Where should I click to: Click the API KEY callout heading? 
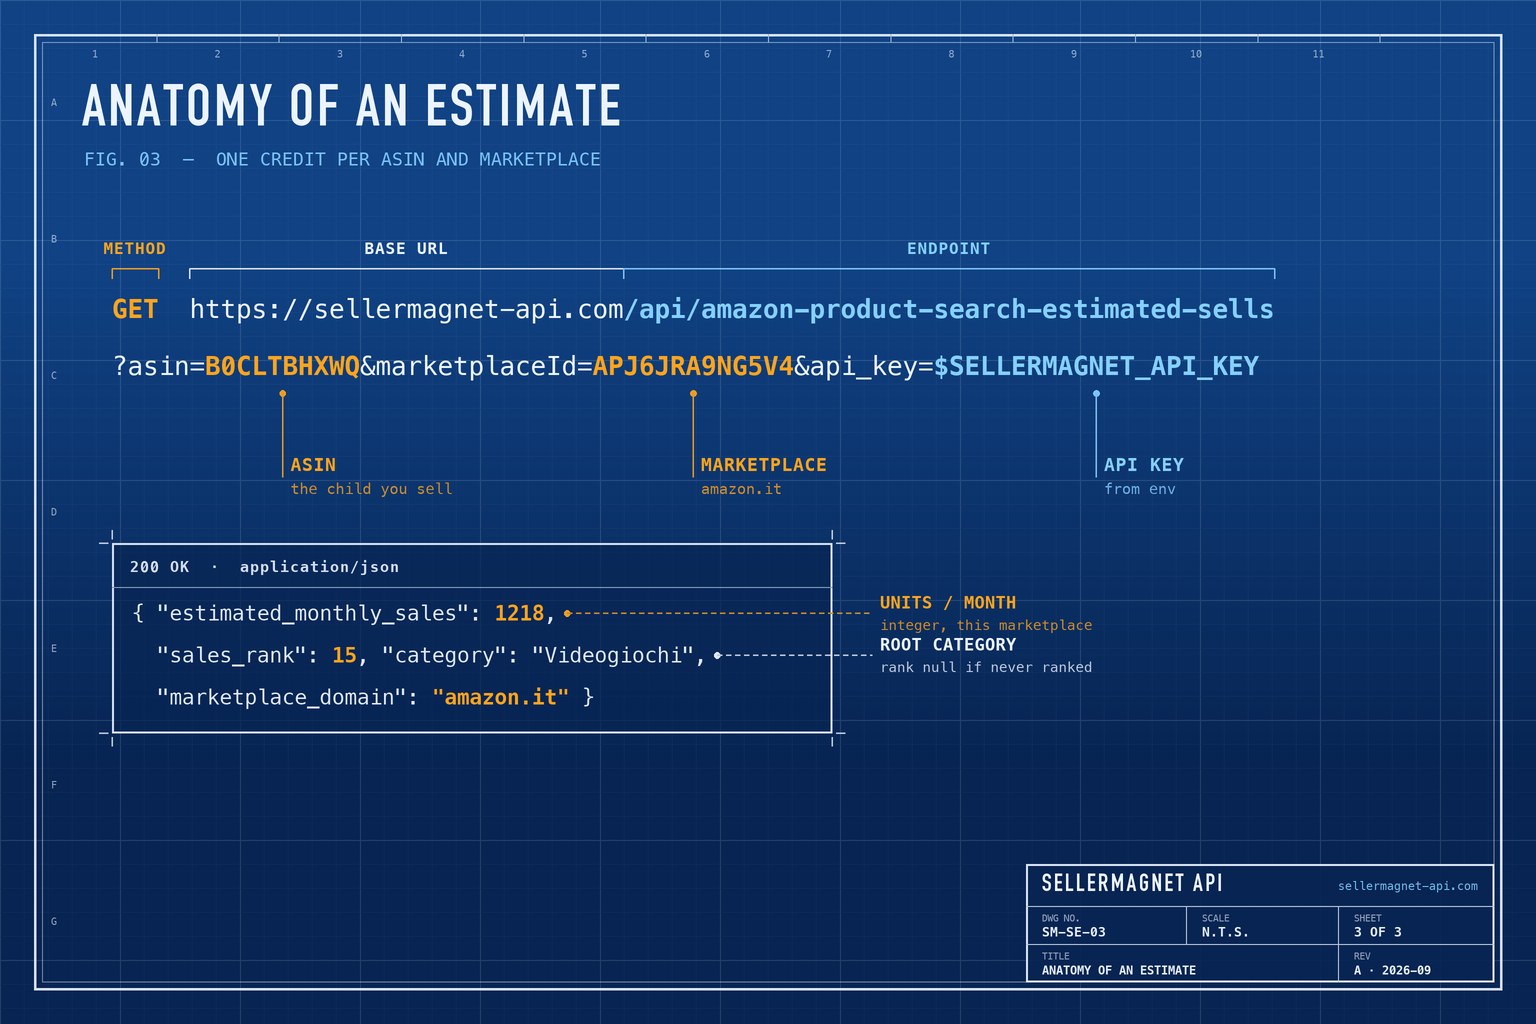[1144, 465]
